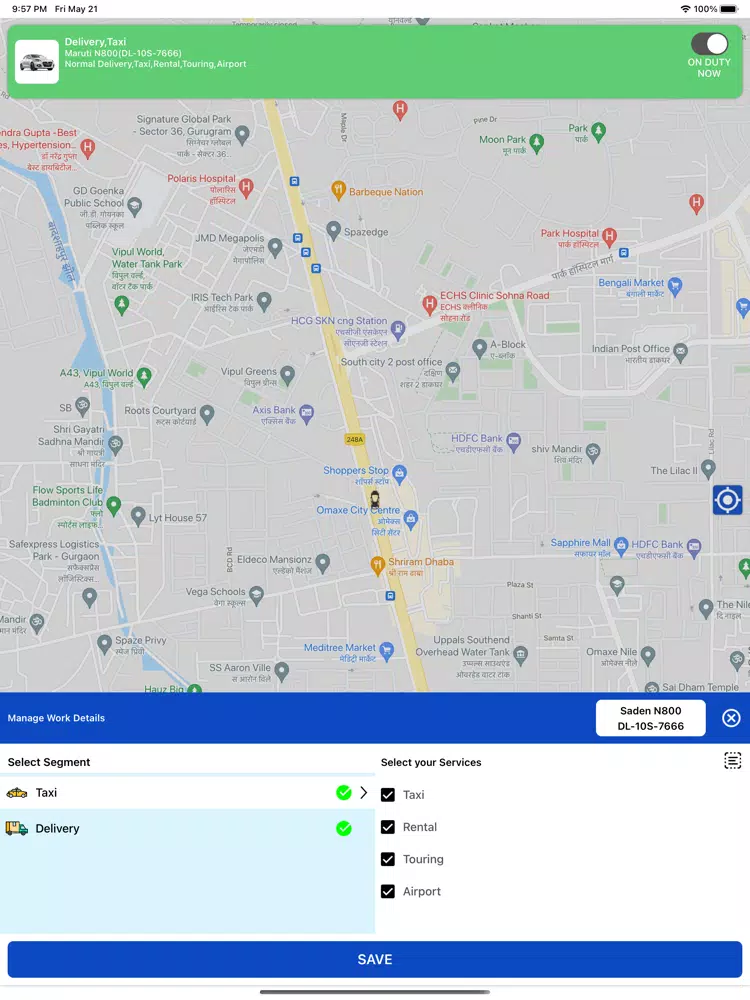Viewport: 750px width, 1000px height.
Task: Check the battery indicator in status bar
Action: tap(728, 9)
